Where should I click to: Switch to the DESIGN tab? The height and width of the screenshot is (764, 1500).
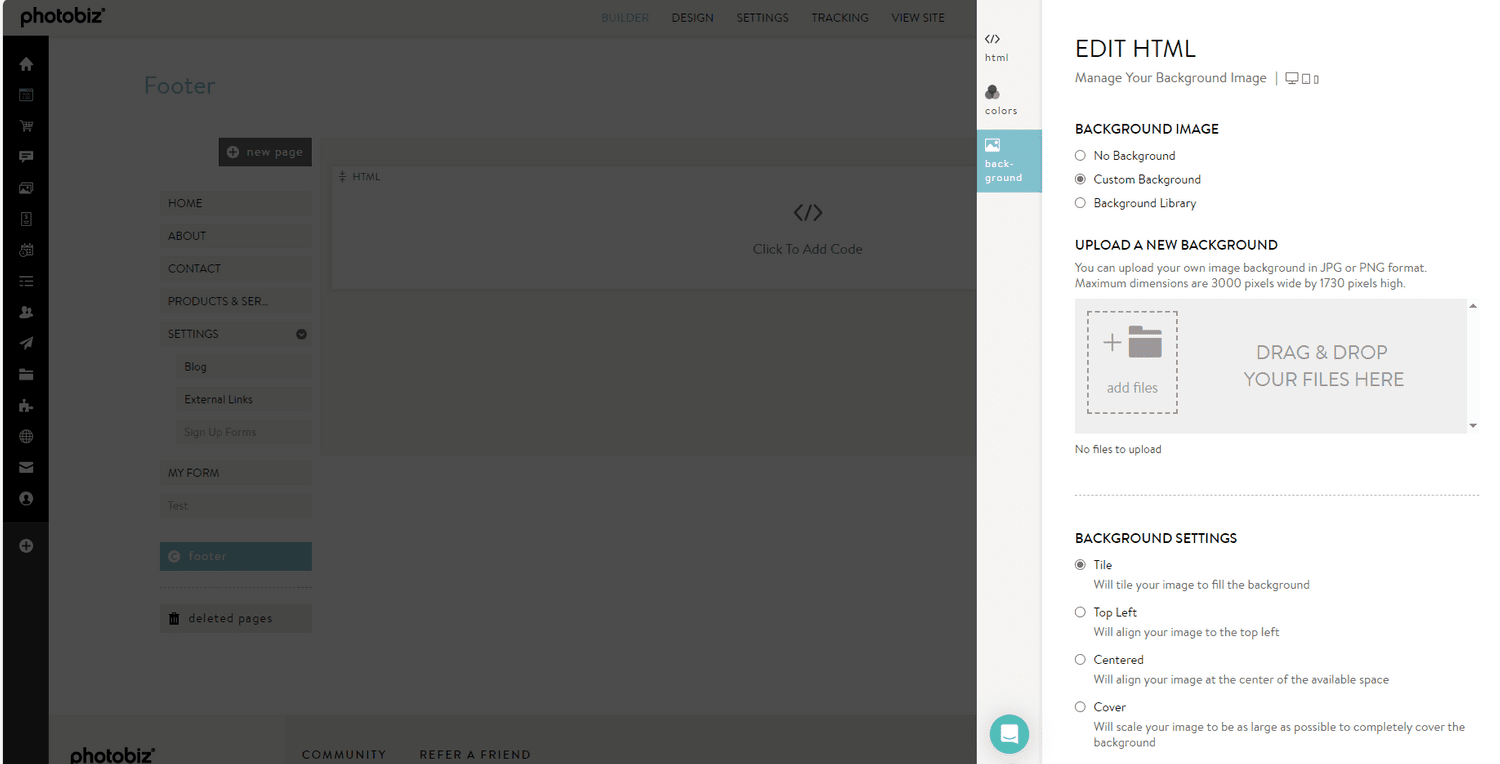pyautogui.click(x=692, y=17)
